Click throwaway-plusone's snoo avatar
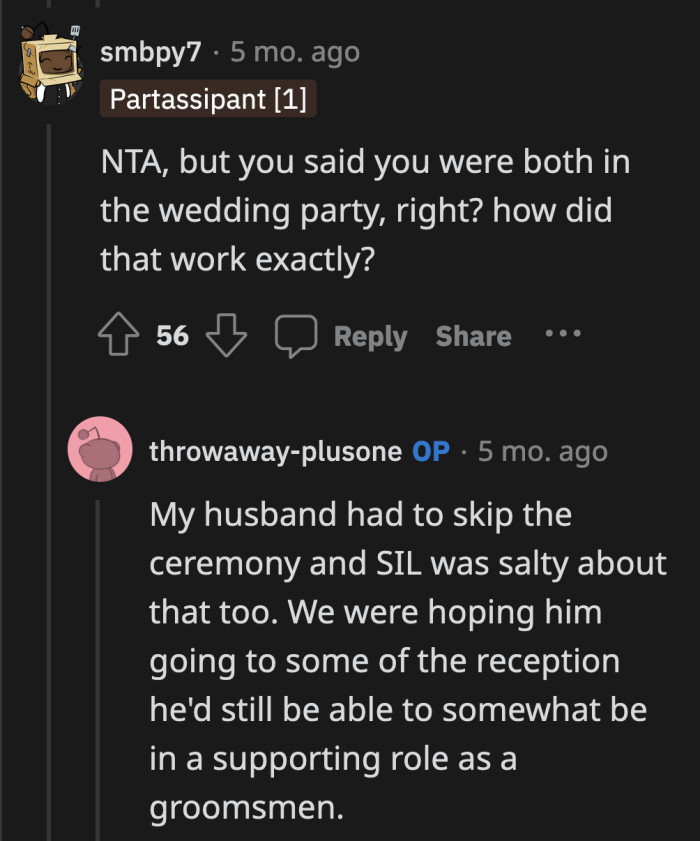 (x=101, y=450)
